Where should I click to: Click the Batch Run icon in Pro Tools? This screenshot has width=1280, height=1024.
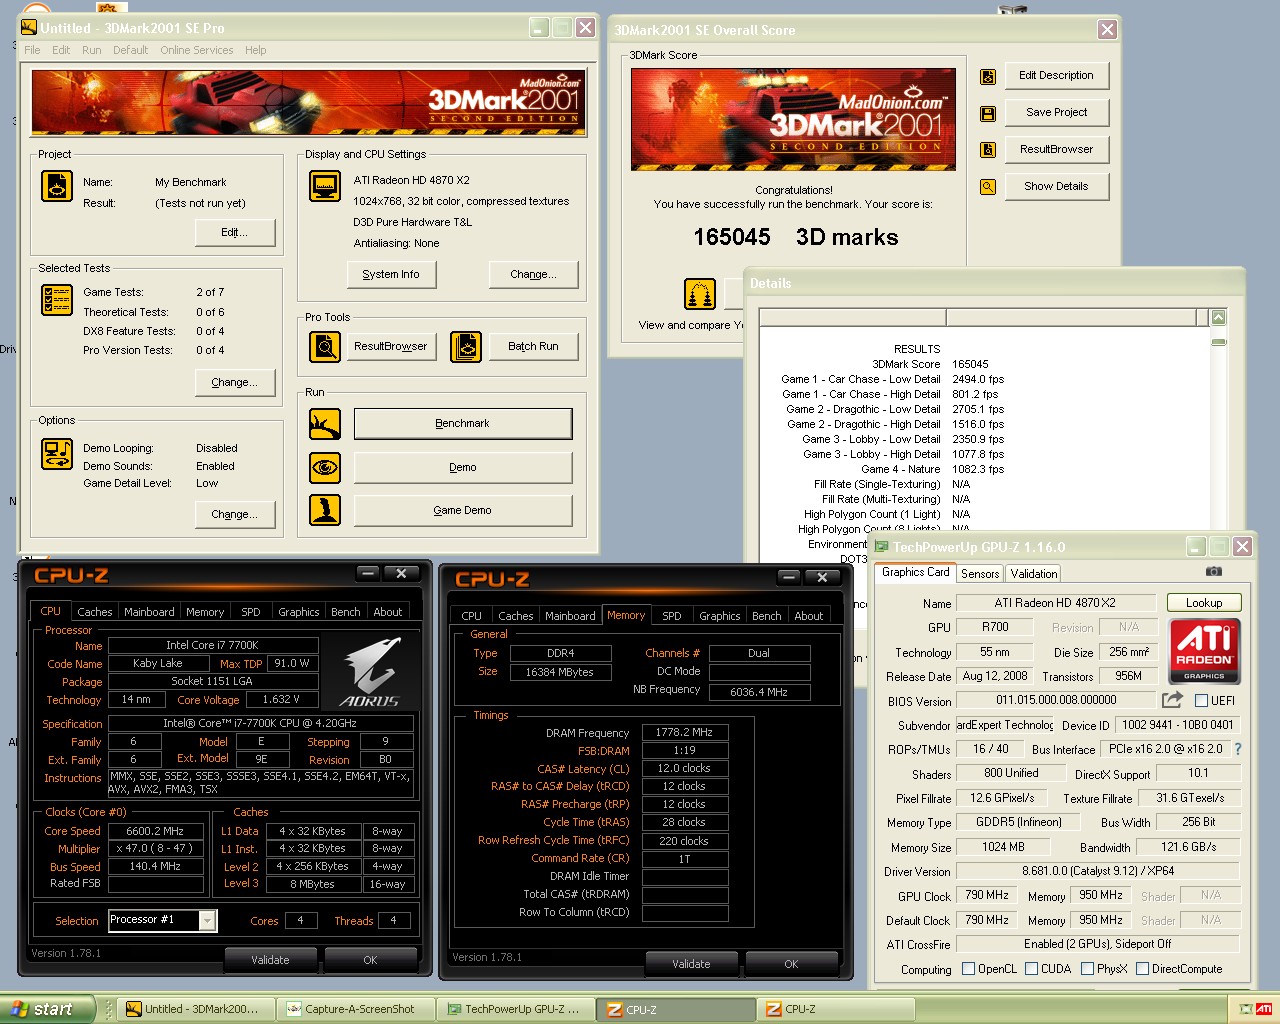click(x=466, y=347)
